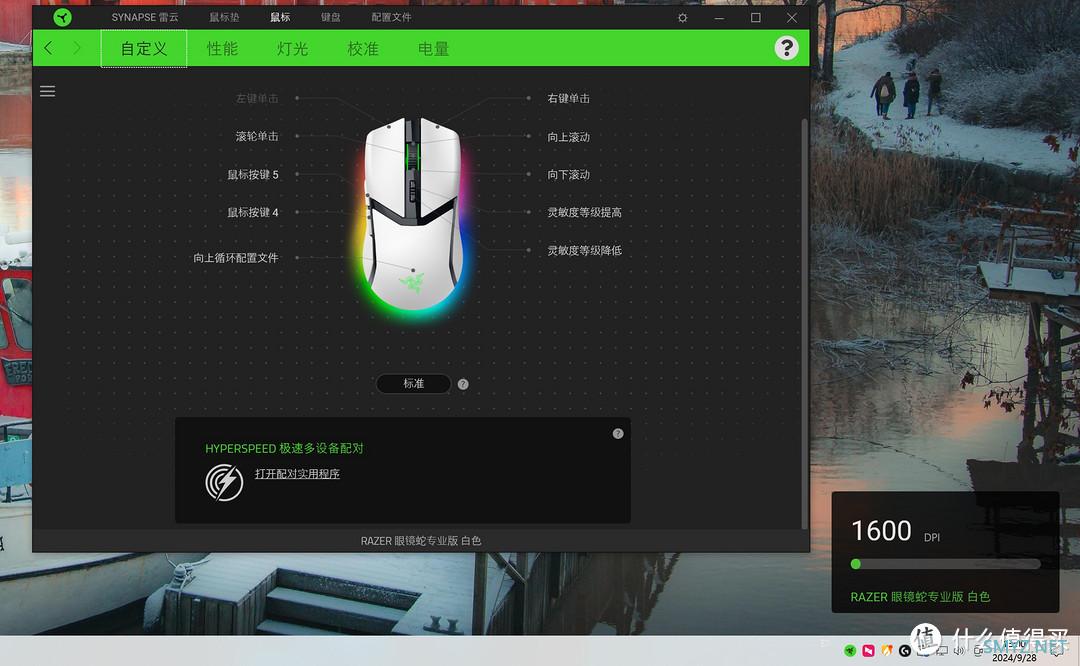Switch to 鼠标垫 tab
The height and width of the screenshot is (666, 1080).
225,17
